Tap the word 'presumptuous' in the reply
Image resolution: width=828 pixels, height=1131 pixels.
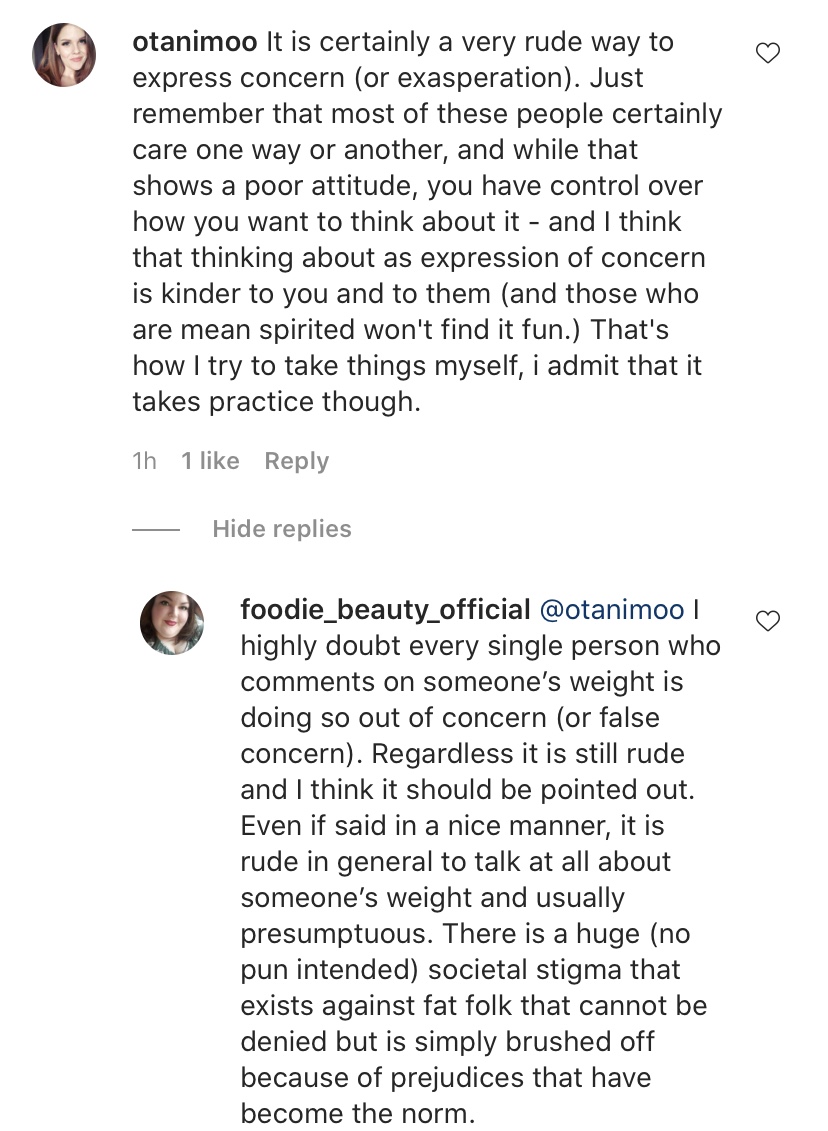336,934
